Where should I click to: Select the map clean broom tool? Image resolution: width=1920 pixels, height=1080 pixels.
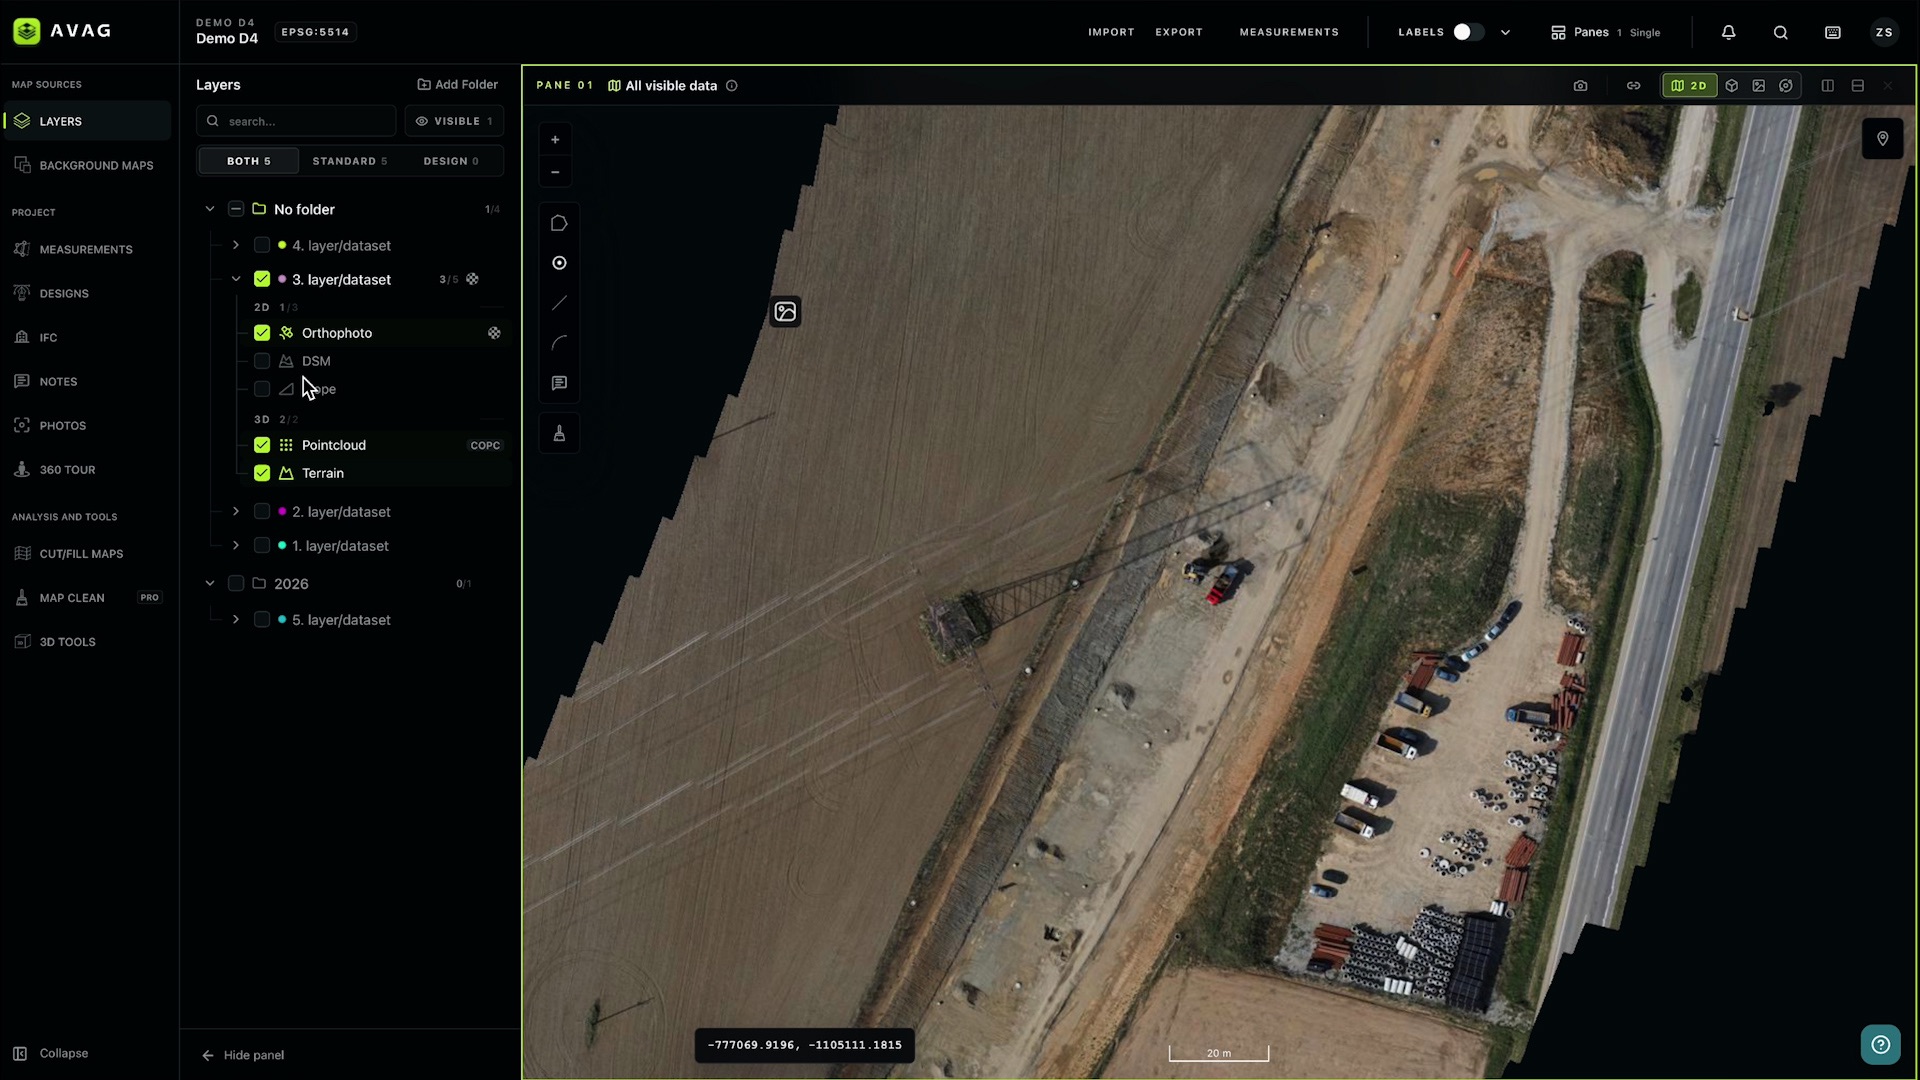(559, 433)
